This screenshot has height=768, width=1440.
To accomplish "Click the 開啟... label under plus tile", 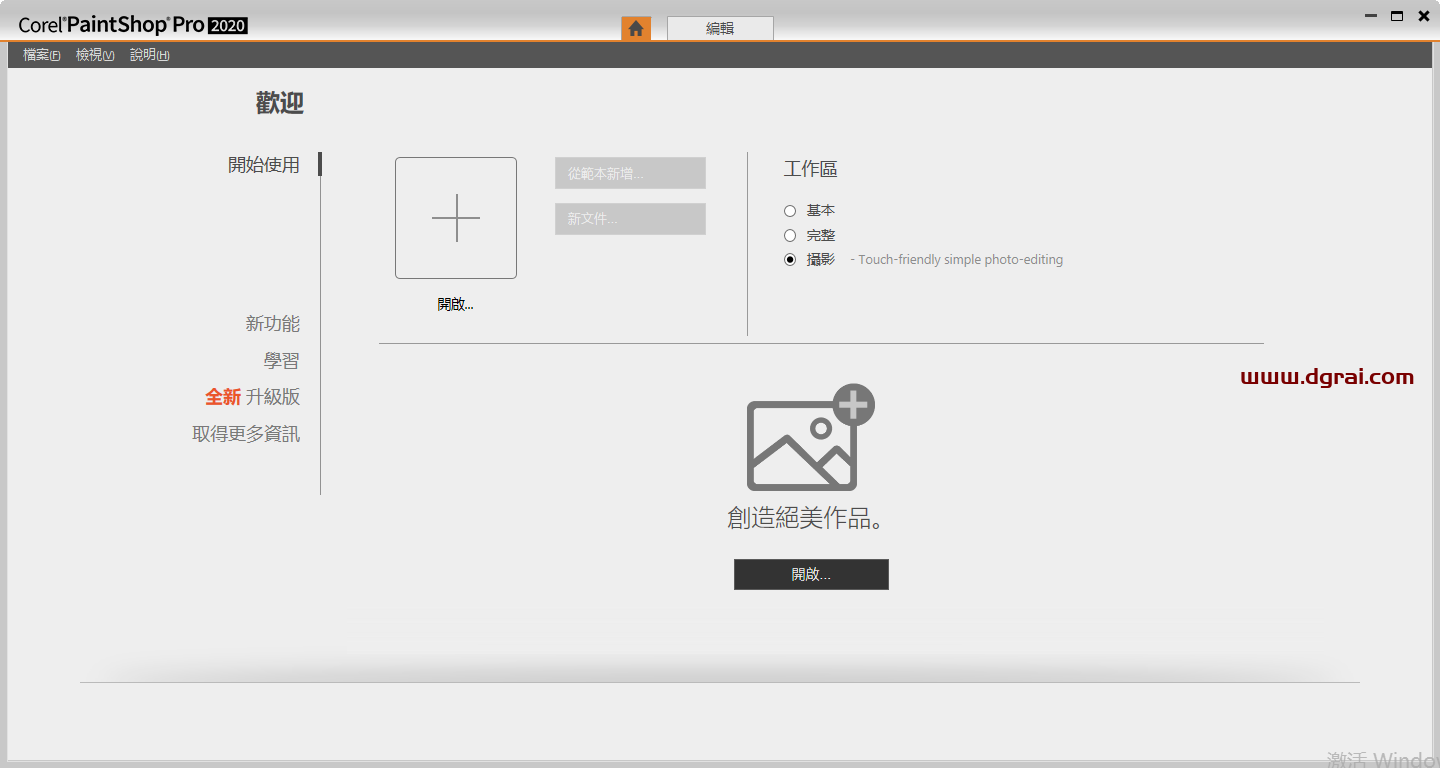I will 455,304.
